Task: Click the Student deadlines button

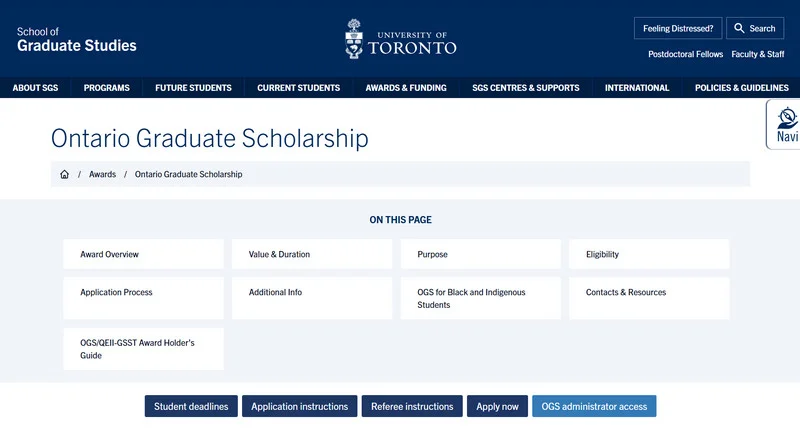Action: [191, 406]
